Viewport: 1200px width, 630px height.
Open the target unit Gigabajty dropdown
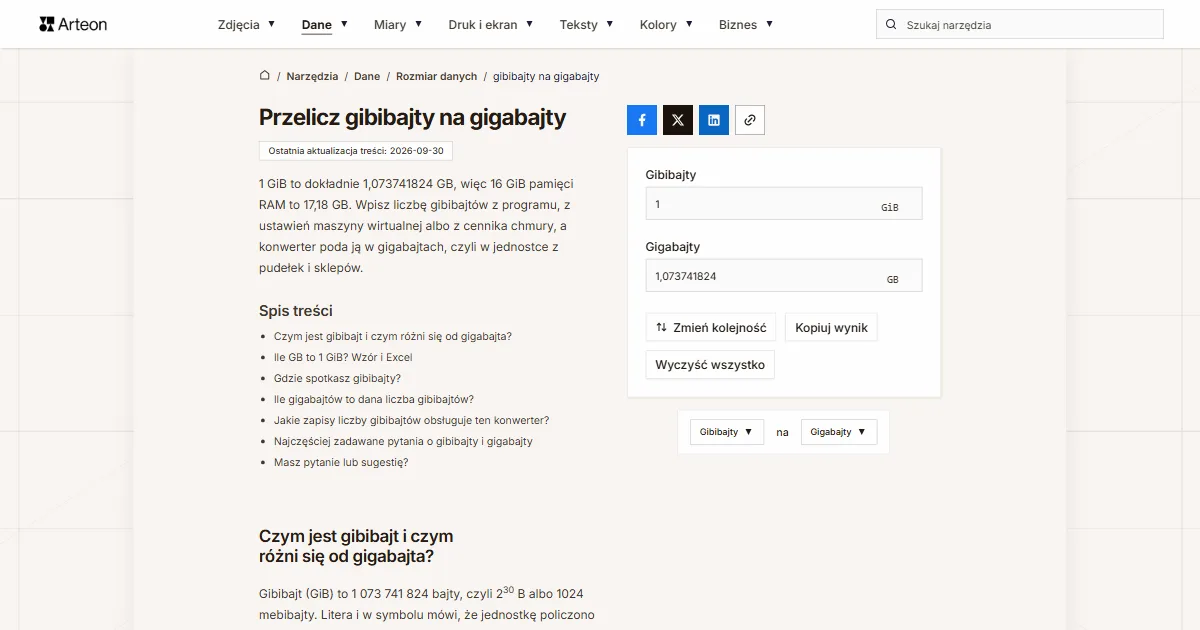coord(839,432)
